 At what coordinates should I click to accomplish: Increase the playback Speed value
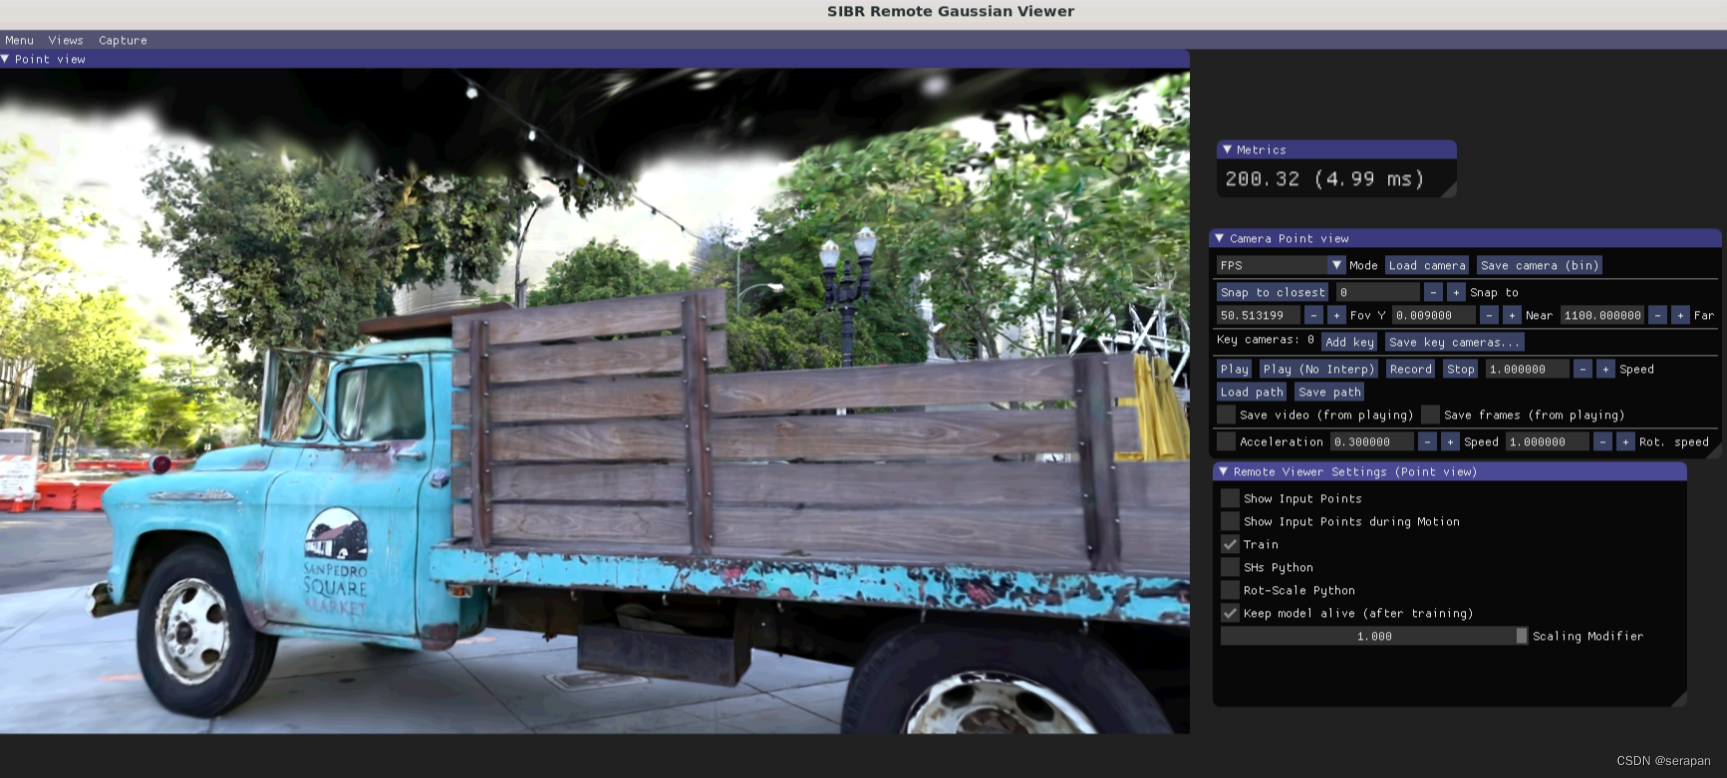pyautogui.click(x=1605, y=369)
